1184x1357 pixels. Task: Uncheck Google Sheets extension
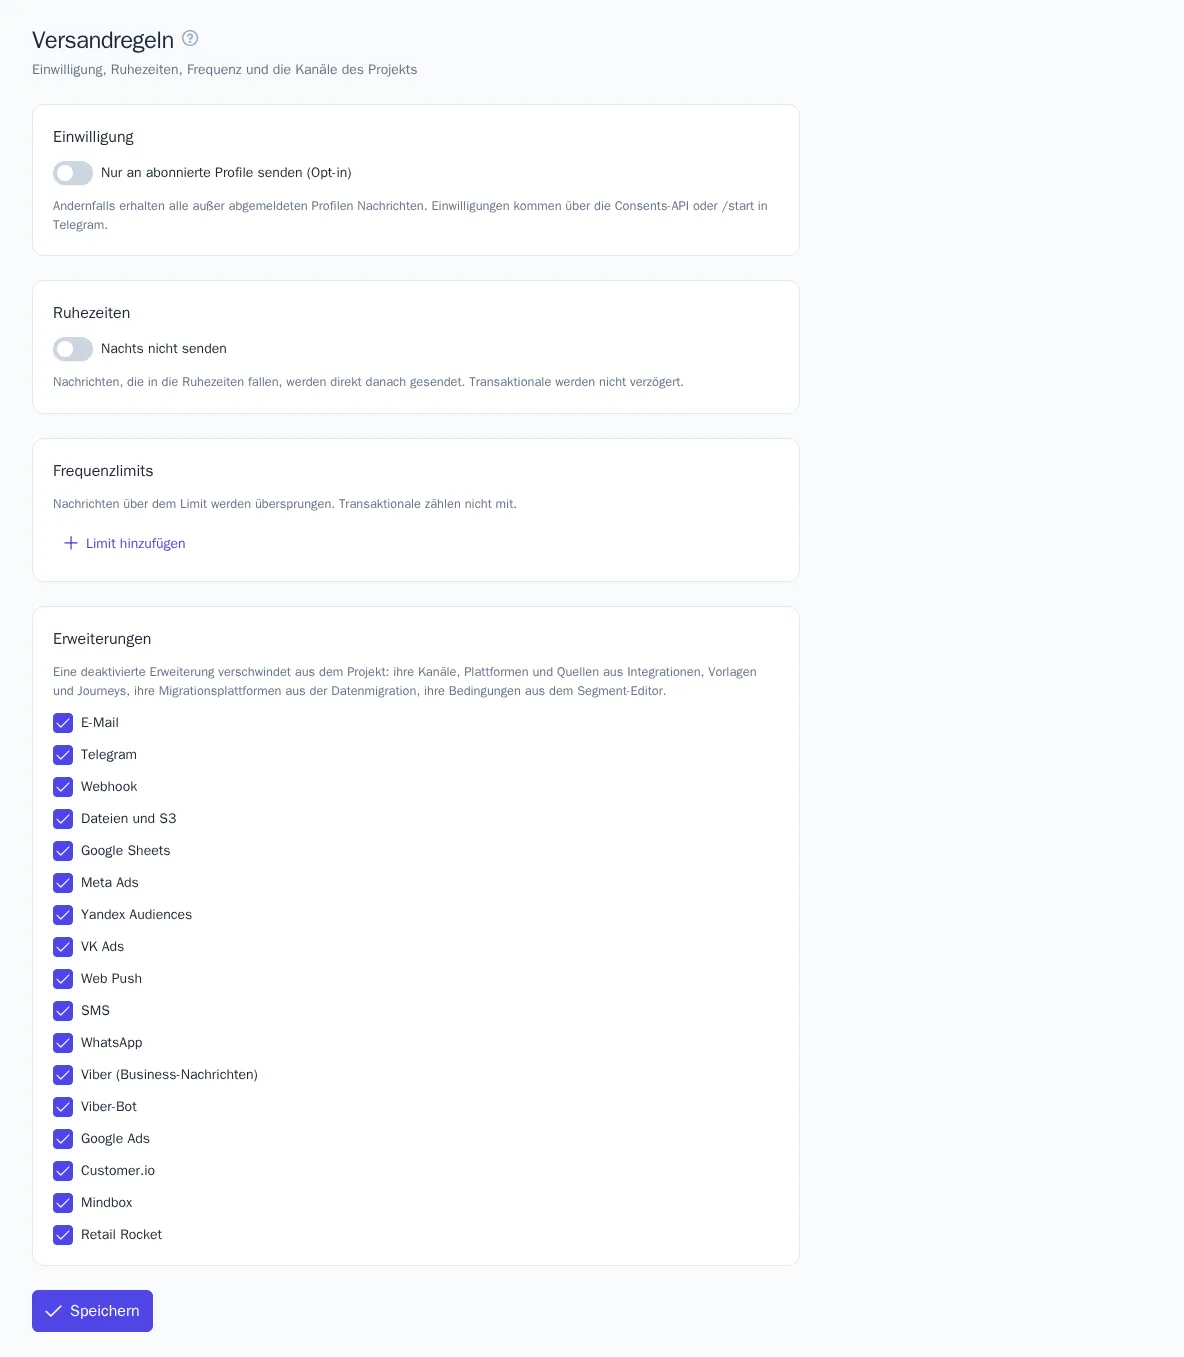click(x=63, y=851)
